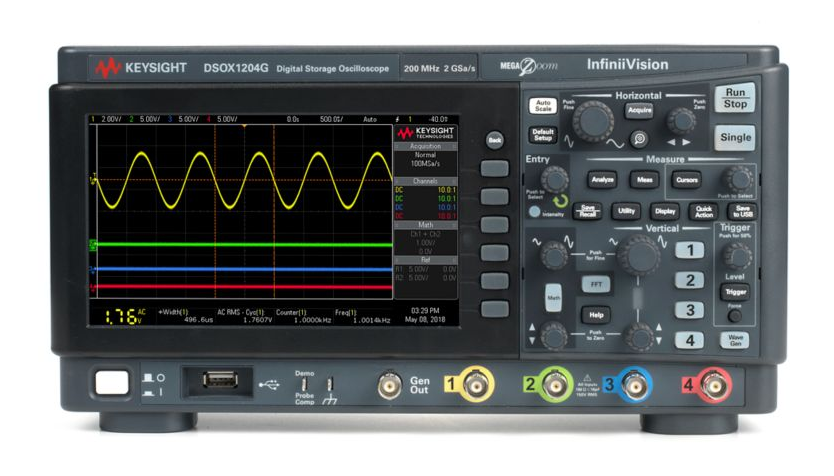Open the Save/Recall menu key
Screen dimensions: 834x476
[587, 211]
